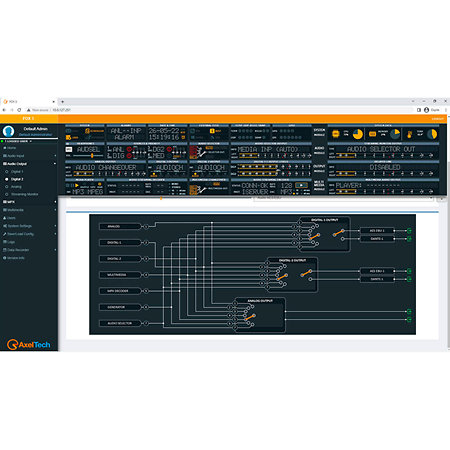Click the temperature pie chart
Screen dimensions: 450x450
pos(432,134)
